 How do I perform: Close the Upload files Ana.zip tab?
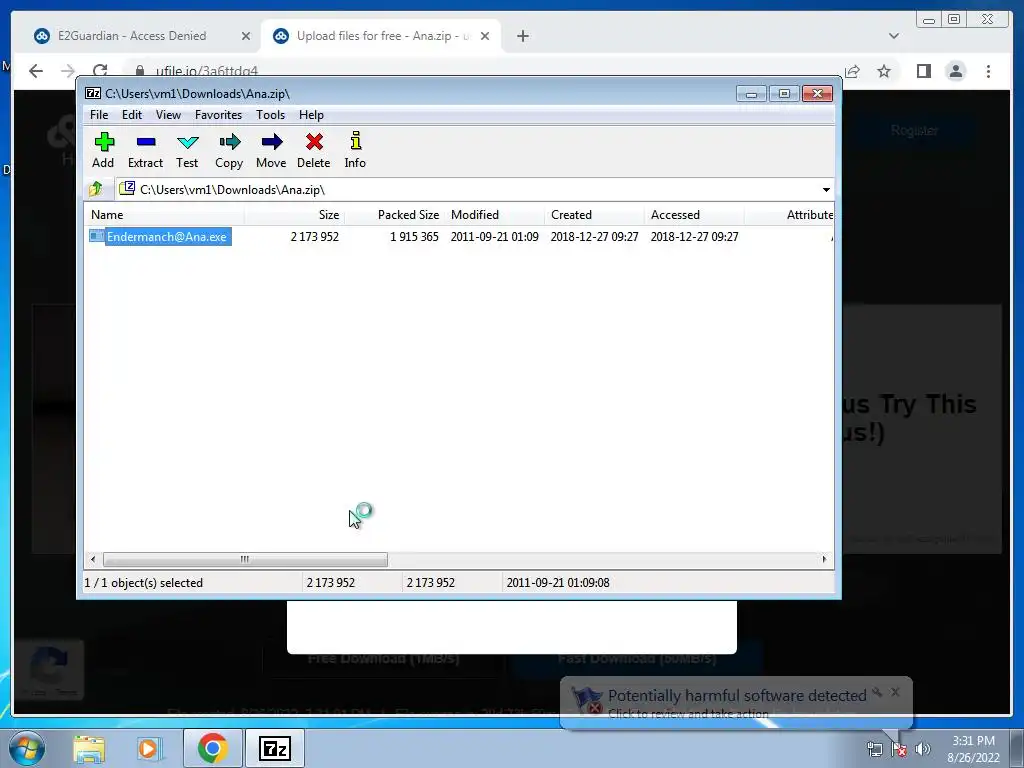(x=485, y=36)
